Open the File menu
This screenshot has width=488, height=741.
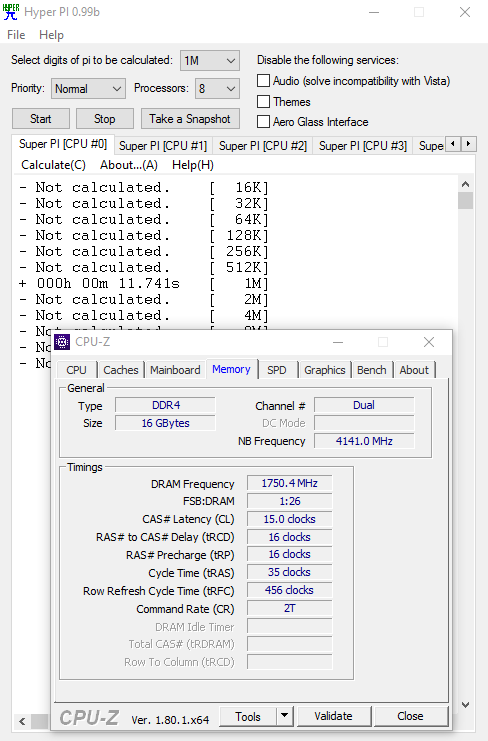point(16,35)
